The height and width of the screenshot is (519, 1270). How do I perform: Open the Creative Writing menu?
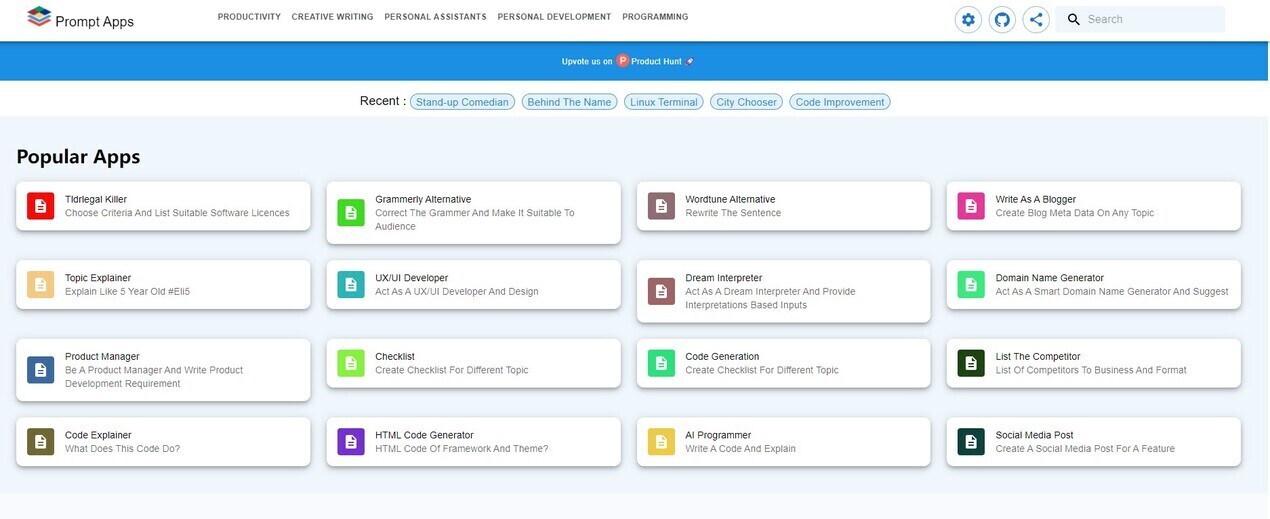(x=332, y=17)
